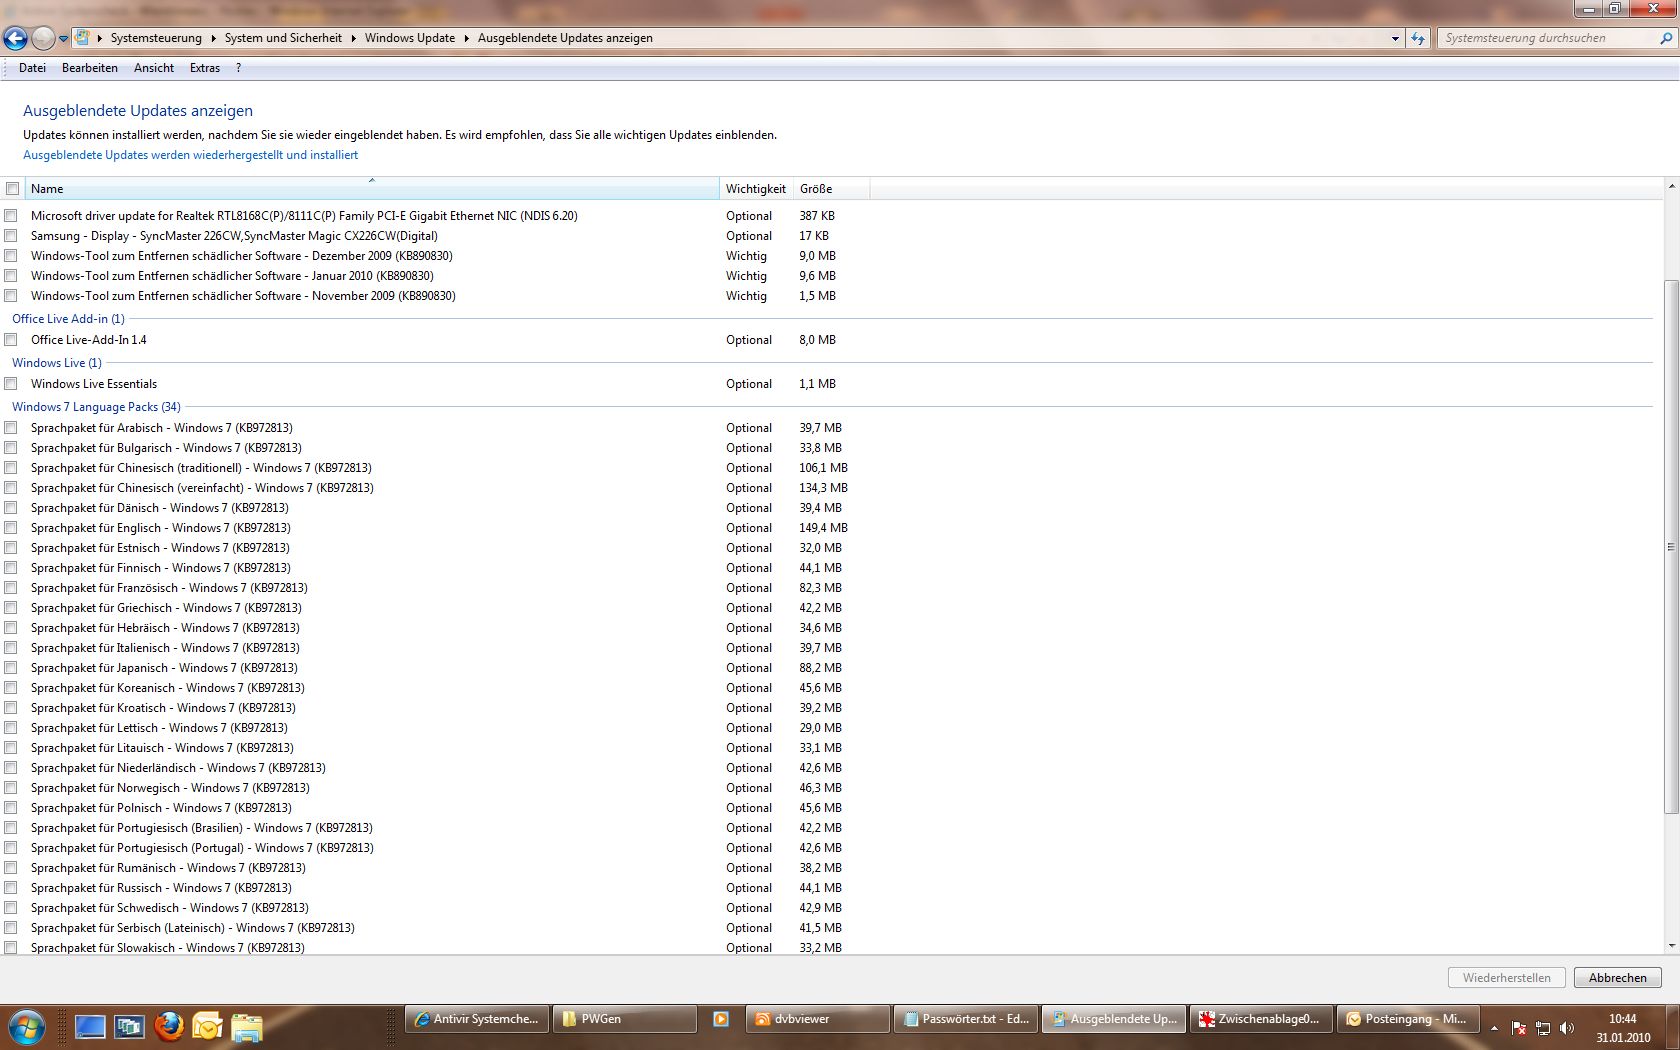Go to the Windows Update breadcrumb
The width and height of the screenshot is (1680, 1050).
(x=409, y=38)
